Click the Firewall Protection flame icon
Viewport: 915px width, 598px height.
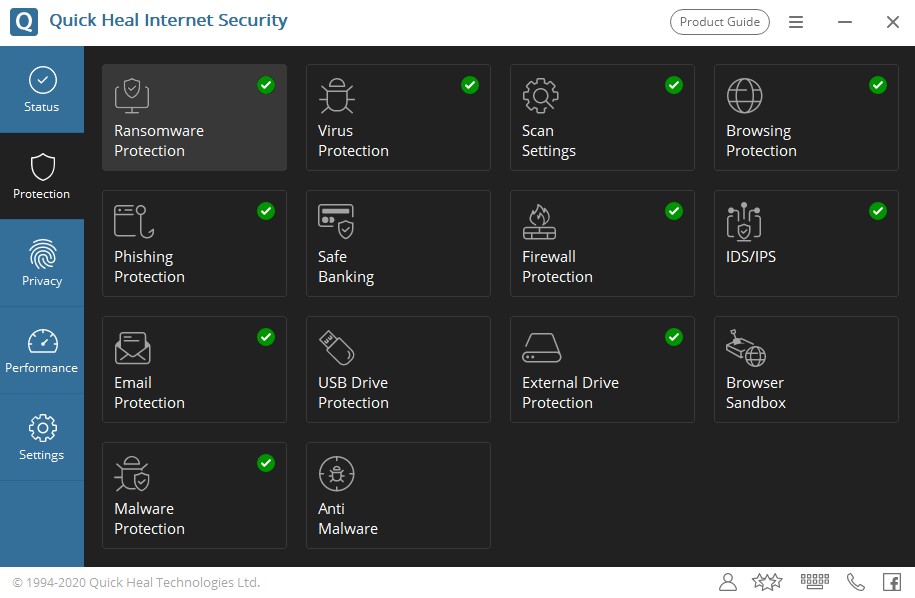click(539, 222)
